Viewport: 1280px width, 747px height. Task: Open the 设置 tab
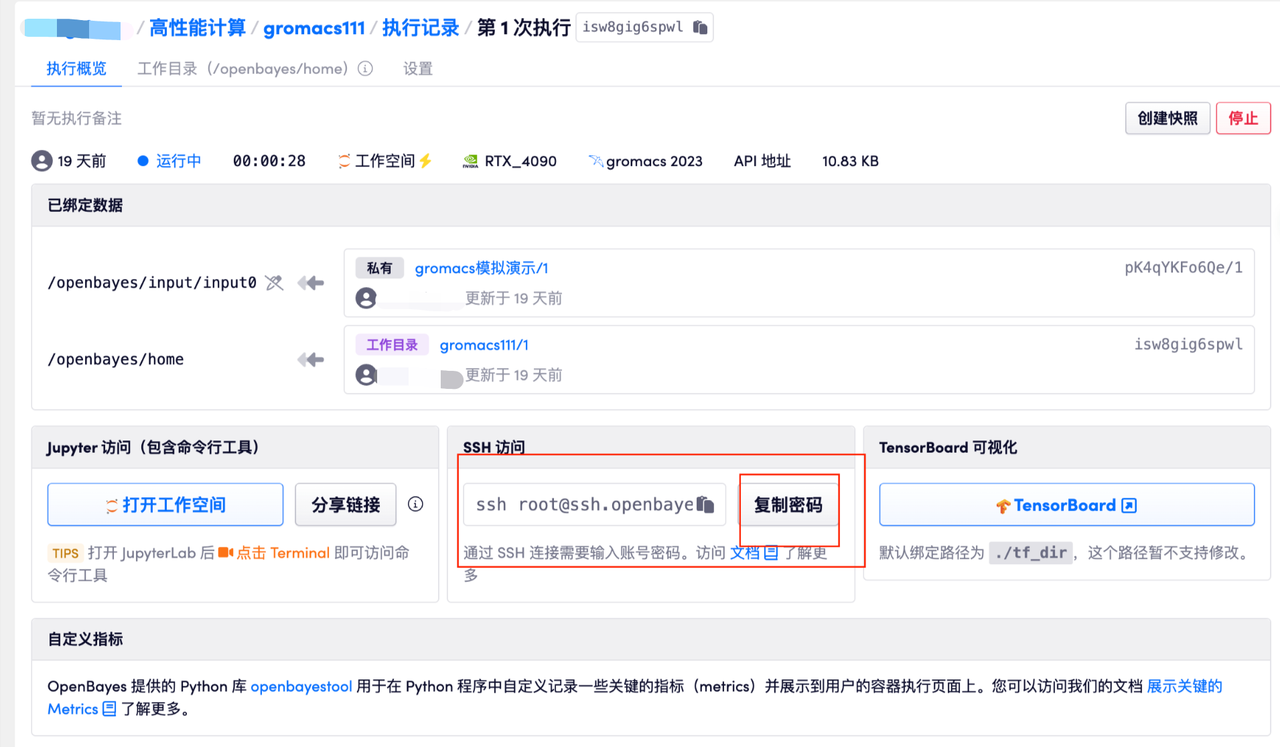coord(418,69)
